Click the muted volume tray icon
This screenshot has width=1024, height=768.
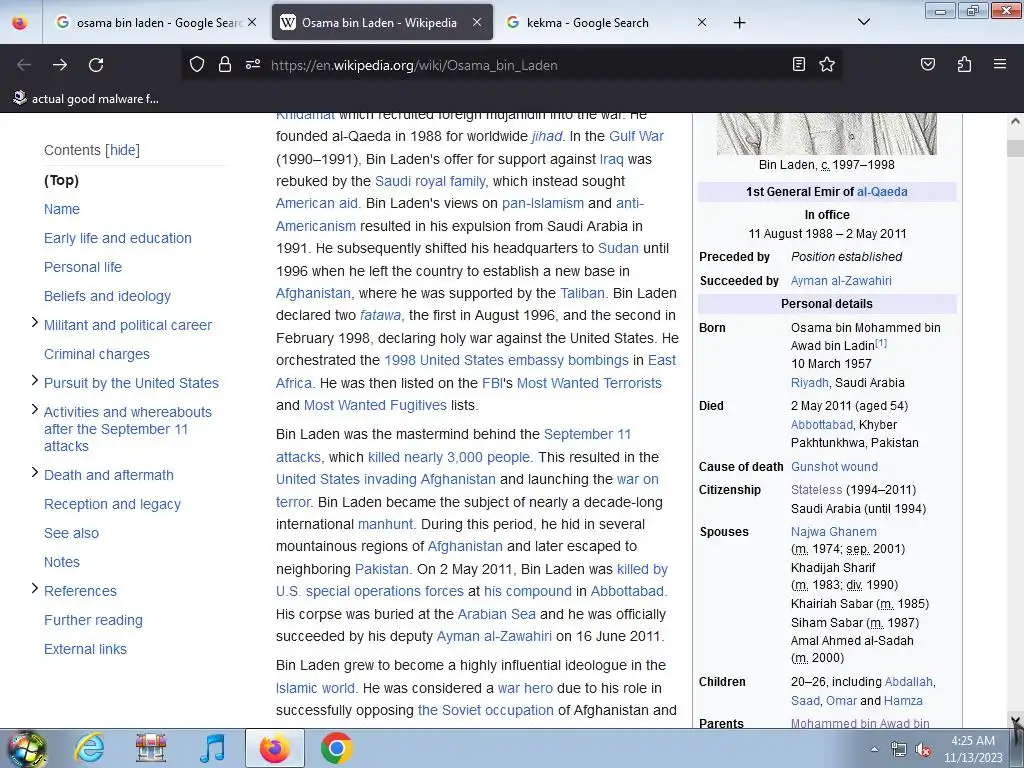pos(923,750)
